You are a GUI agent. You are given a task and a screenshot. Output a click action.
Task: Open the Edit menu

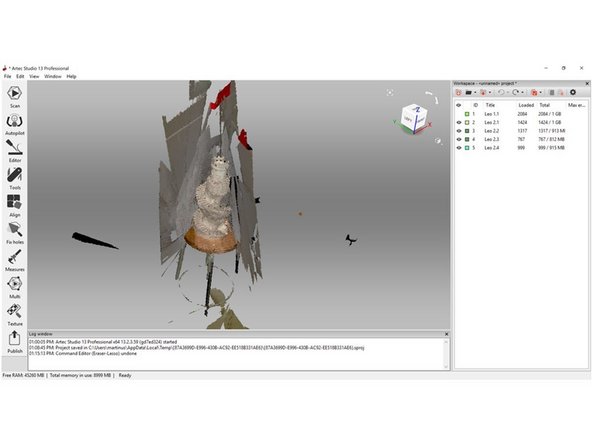(x=20, y=76)
